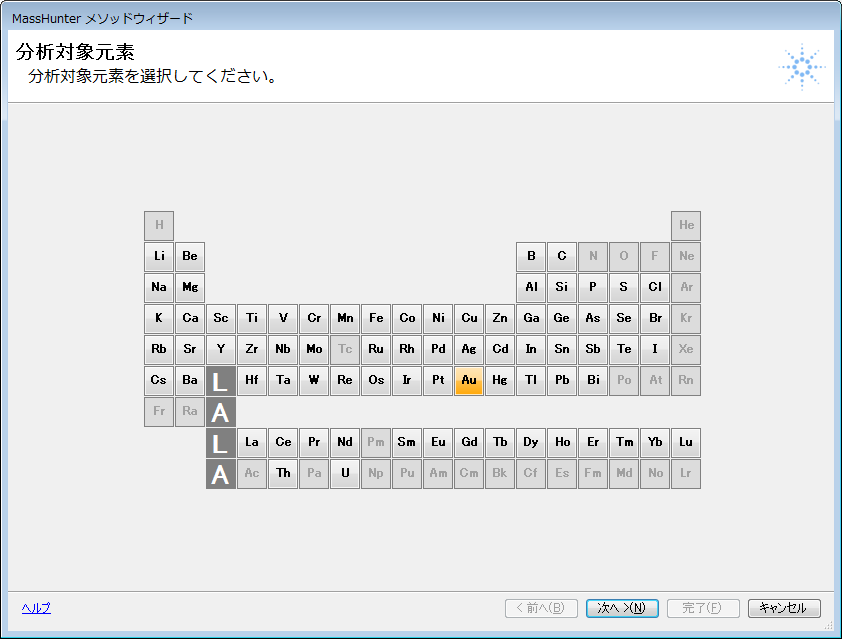
Task: Toggle hafnium (Hf) element
Action: click(252, 381)
